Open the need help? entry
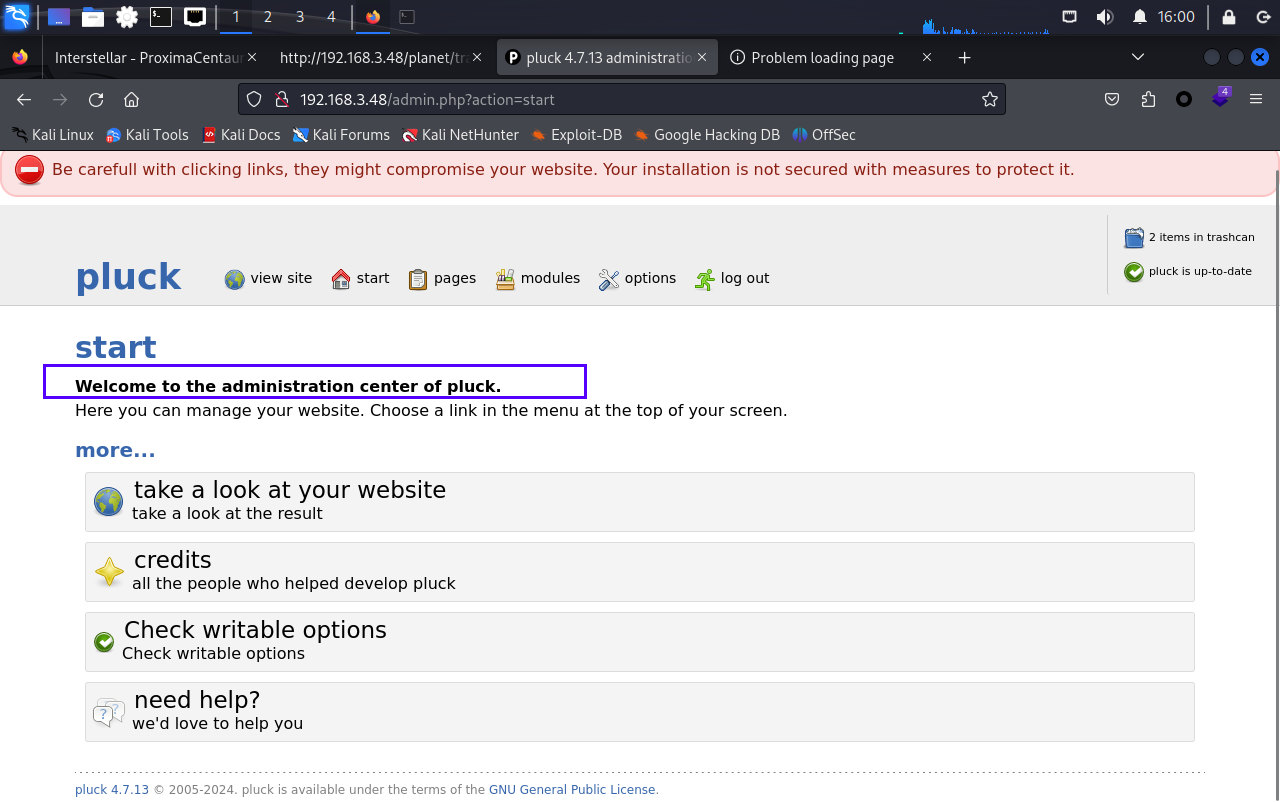This screenshot has width=1280, height=802. click(640, 712)
